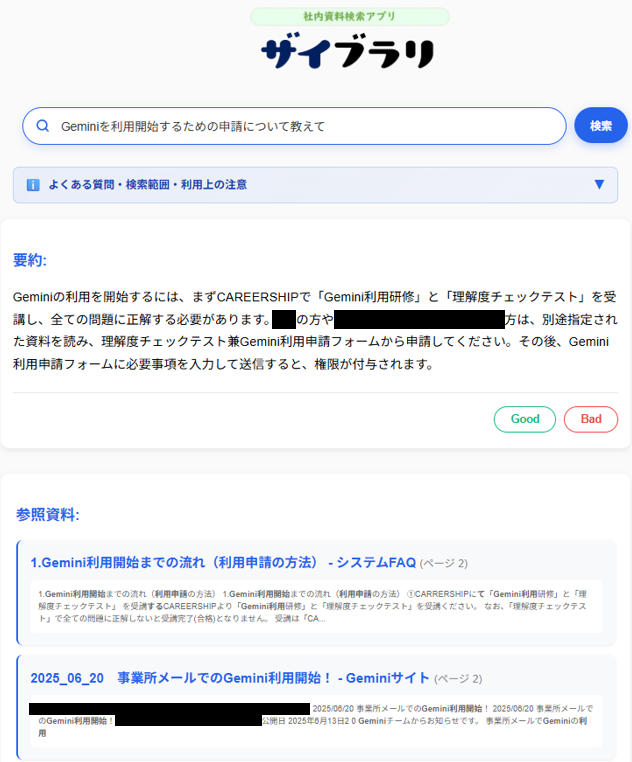Click (ページ 2) next to Geminiサイト
The image size is (632, 762).
click(x=458, y=678)
